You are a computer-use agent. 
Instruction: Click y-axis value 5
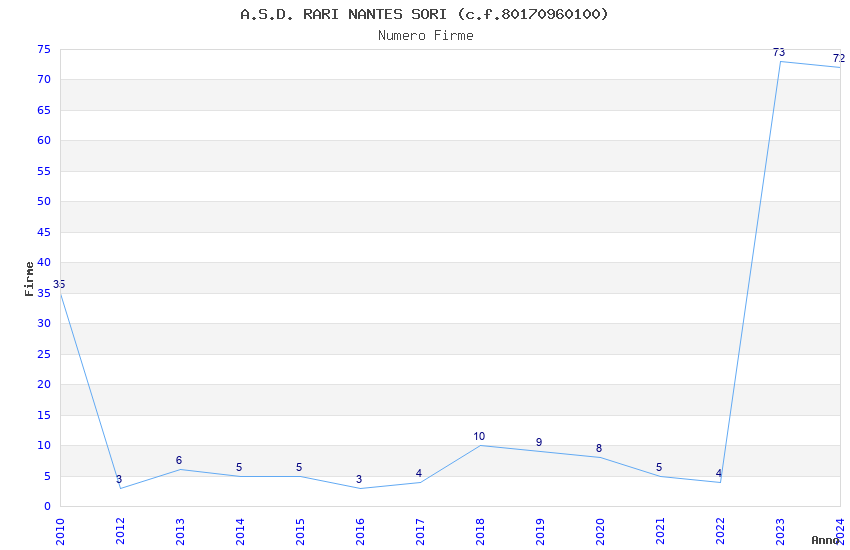point(47,476)
